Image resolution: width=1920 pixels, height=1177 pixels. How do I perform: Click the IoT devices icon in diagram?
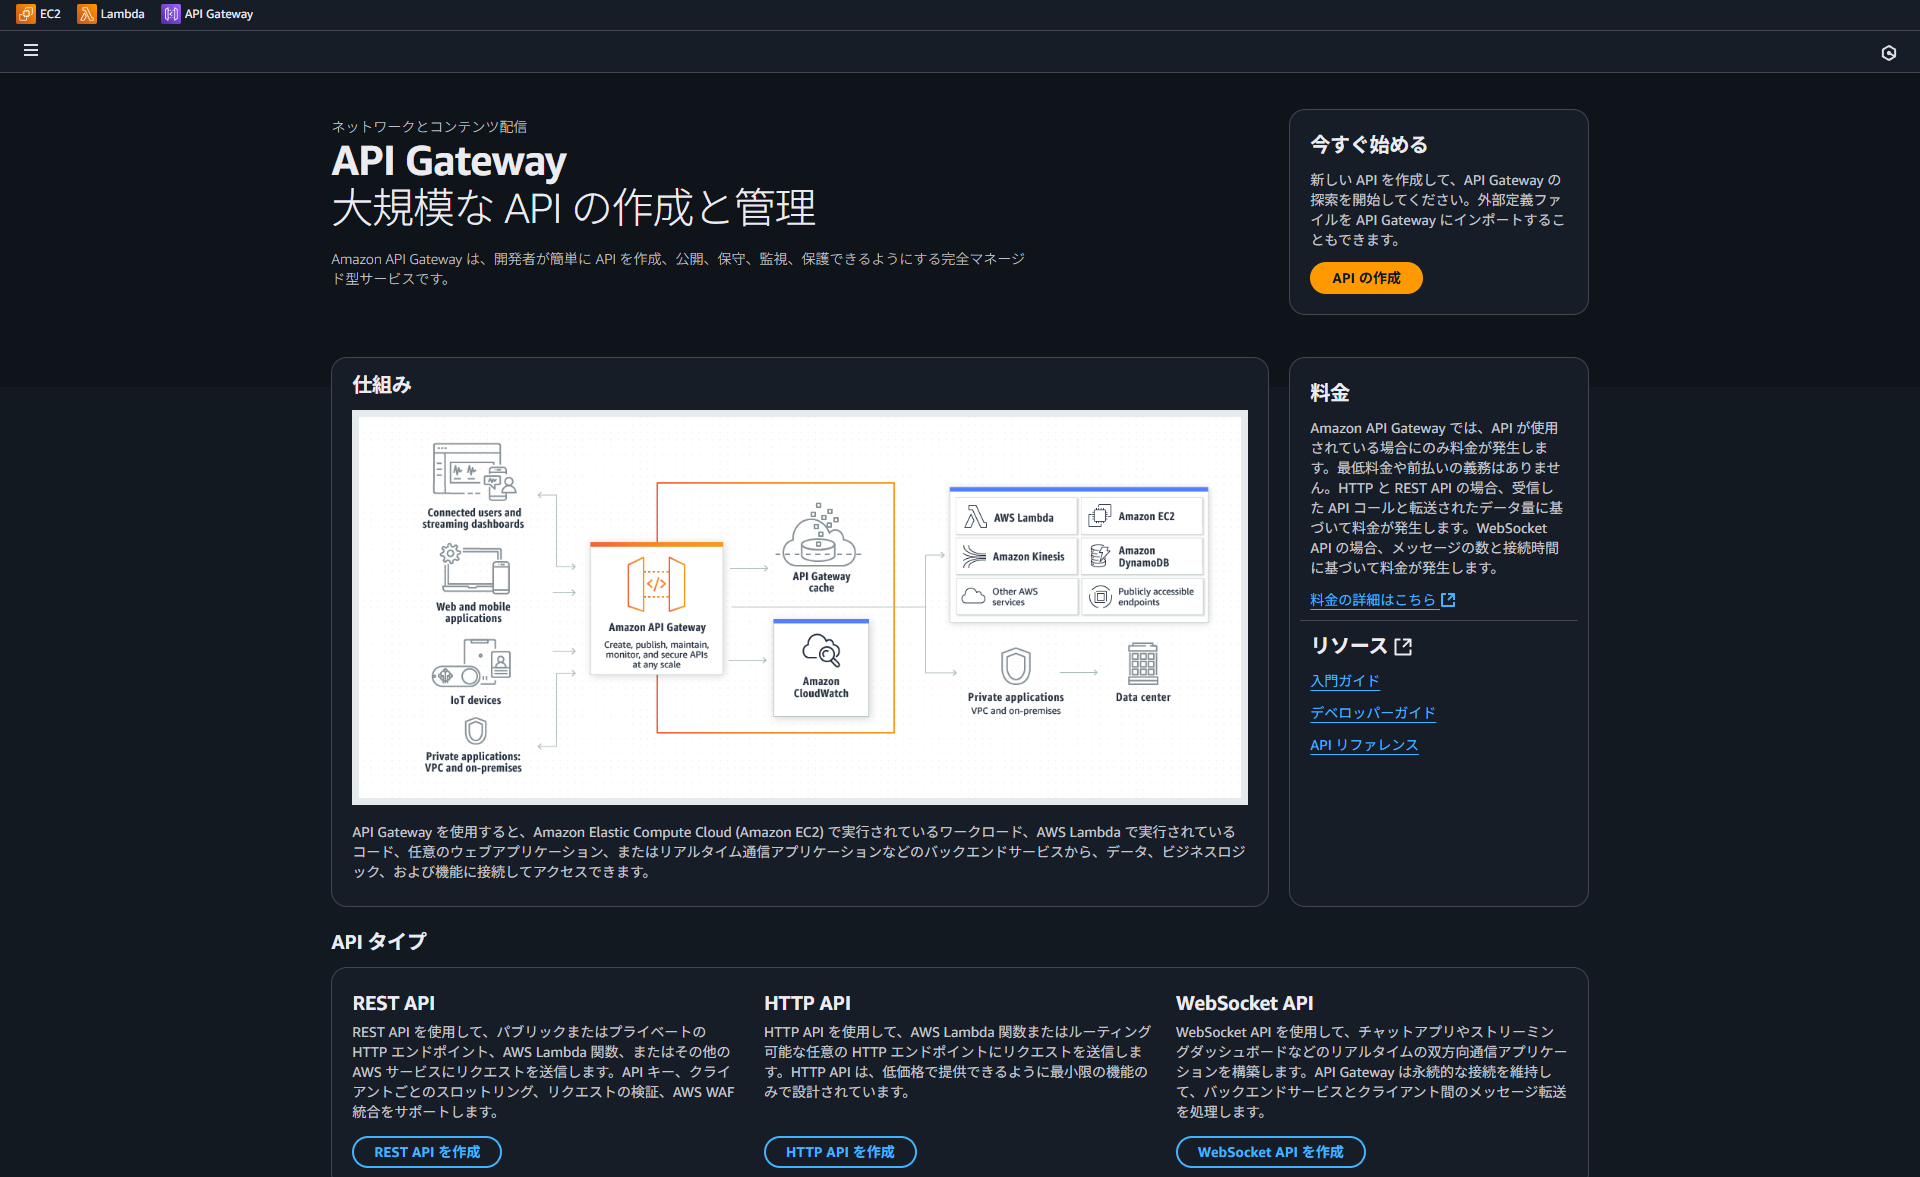(471, 665)
